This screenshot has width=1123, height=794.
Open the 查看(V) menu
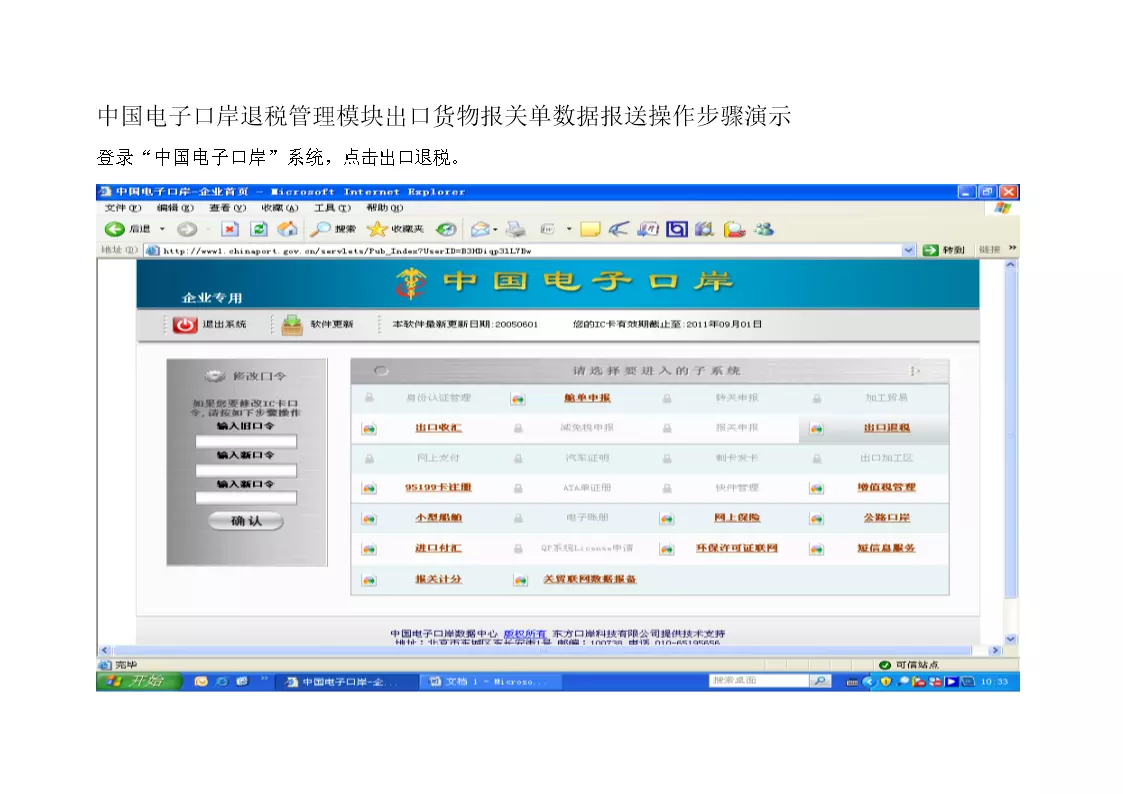pyautogui.click(x=228, y=208)
